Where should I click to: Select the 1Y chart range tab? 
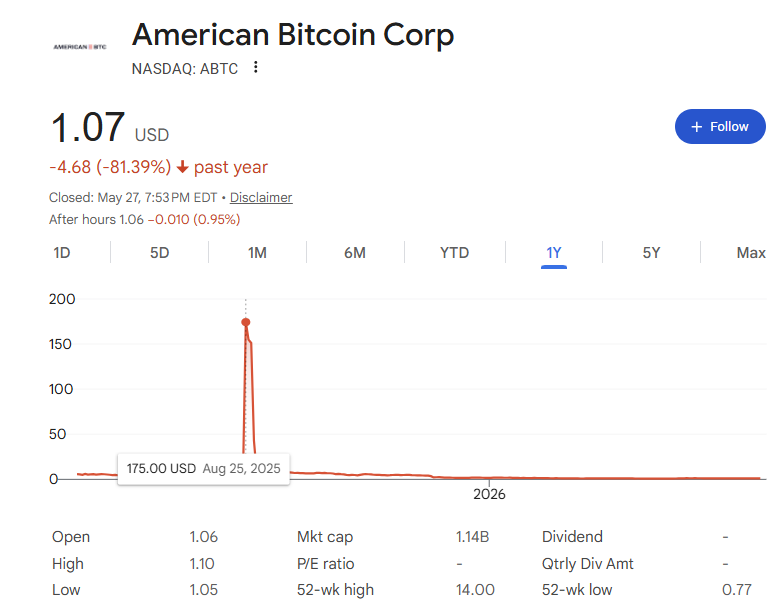point(554,253)
